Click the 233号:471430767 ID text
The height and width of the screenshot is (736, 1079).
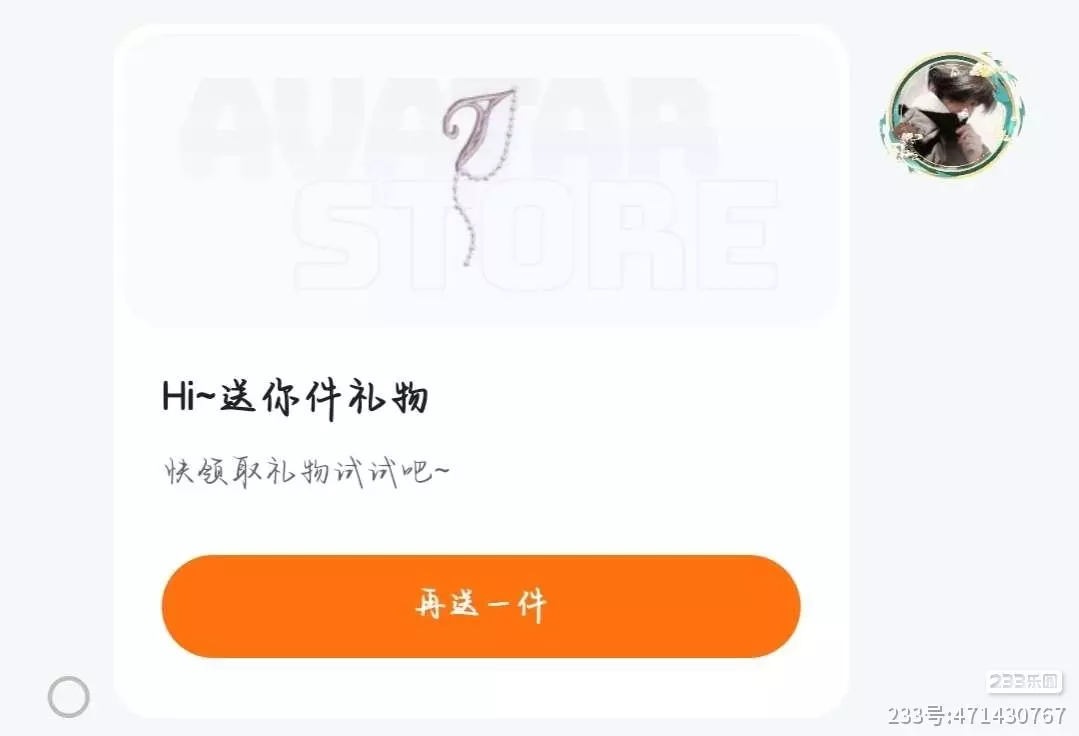[x=976, y=716]
